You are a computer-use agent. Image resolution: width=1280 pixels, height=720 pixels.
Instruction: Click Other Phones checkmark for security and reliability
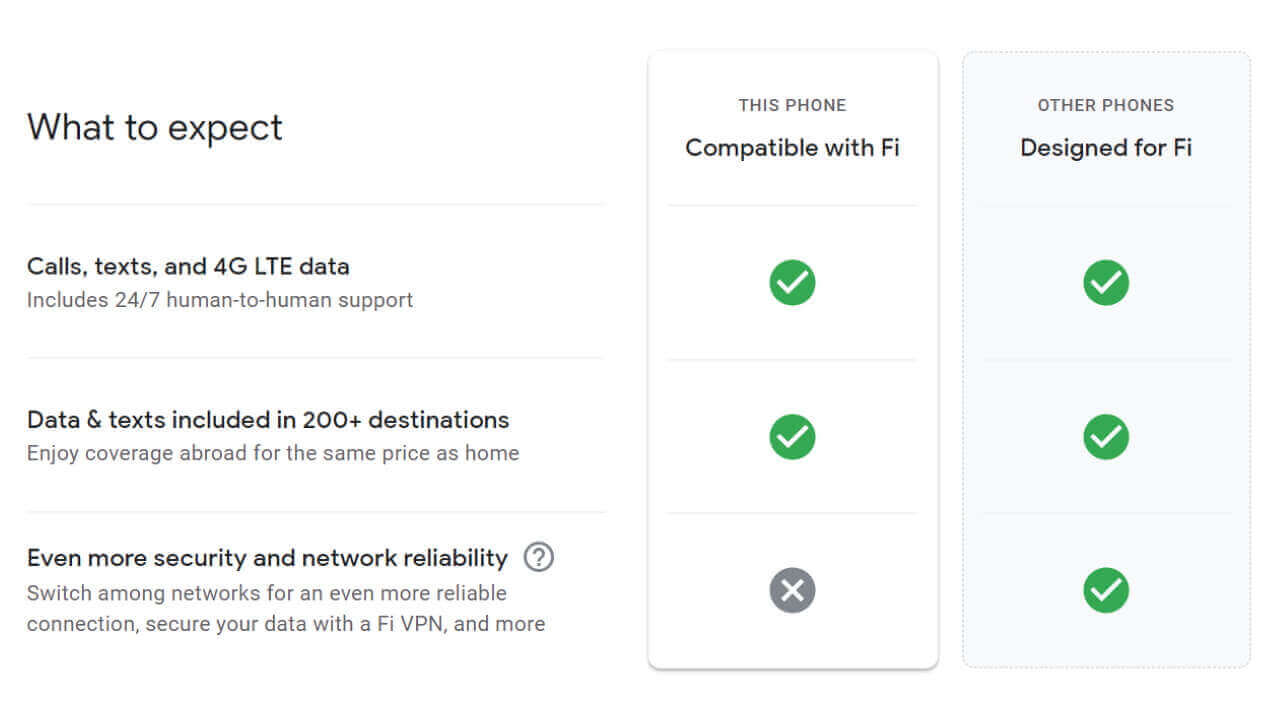1106,590
